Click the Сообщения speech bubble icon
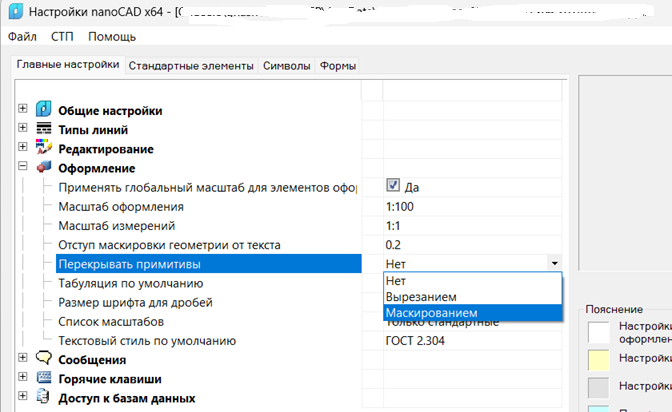Viewport: 672px width, 412px height. 43,358
